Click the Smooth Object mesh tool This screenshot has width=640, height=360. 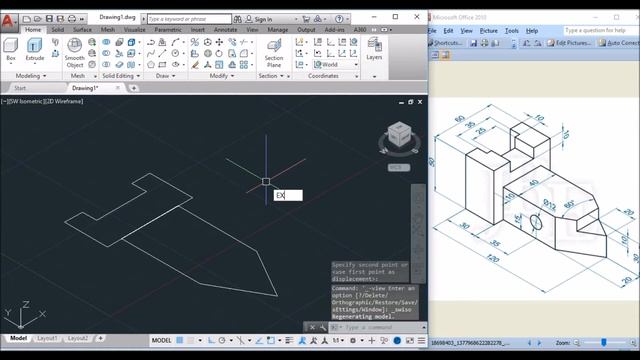pyautogui.click(x=74, y=52)
